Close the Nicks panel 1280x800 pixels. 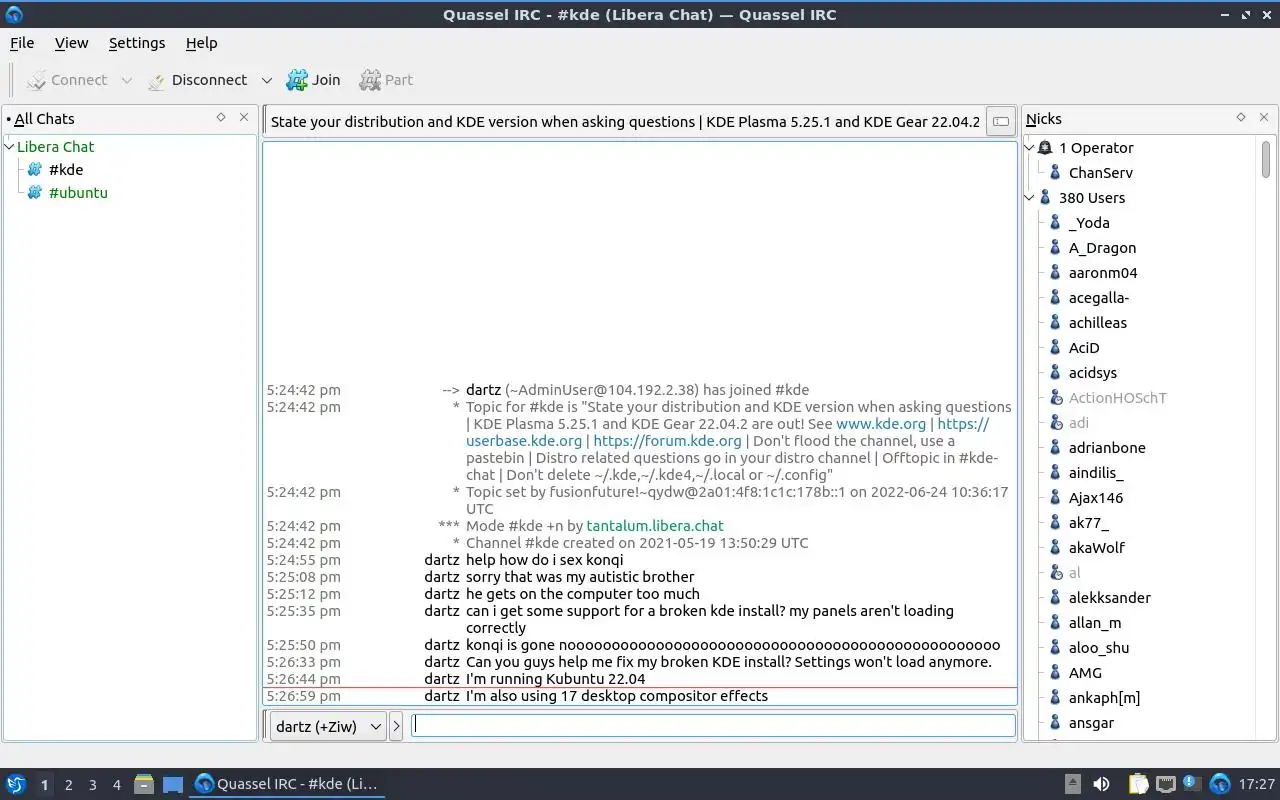pyautogui.click(x=1263, y=117)
